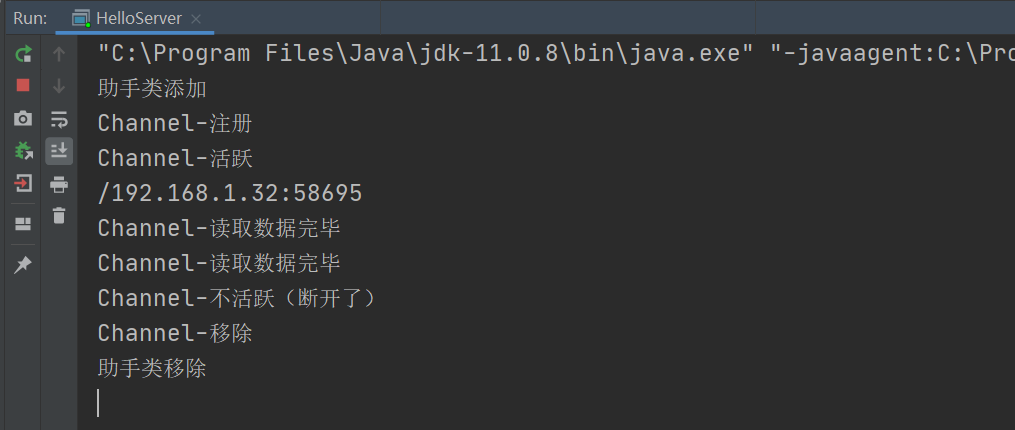Viewport: 1015px width, 430px height.
Task: Click the camera thread dump icon
Action: coord(22,119)
